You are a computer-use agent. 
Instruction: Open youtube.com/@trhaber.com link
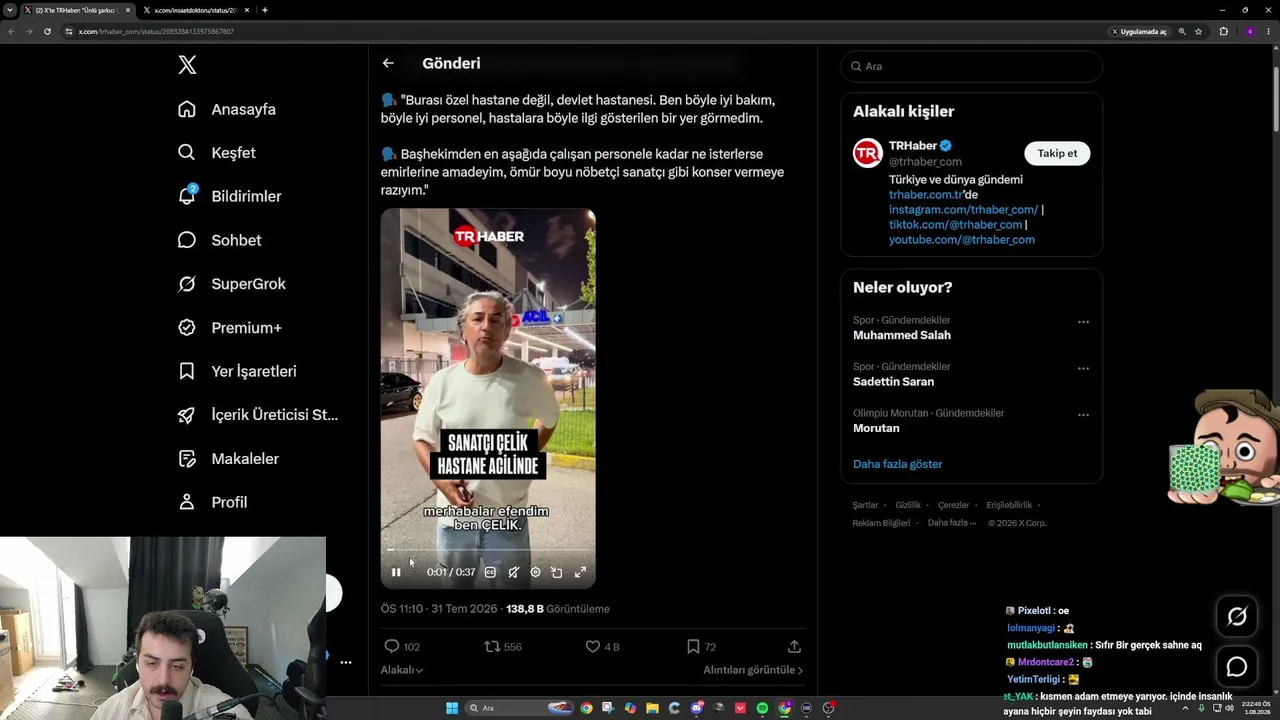(x=962, y=240)
